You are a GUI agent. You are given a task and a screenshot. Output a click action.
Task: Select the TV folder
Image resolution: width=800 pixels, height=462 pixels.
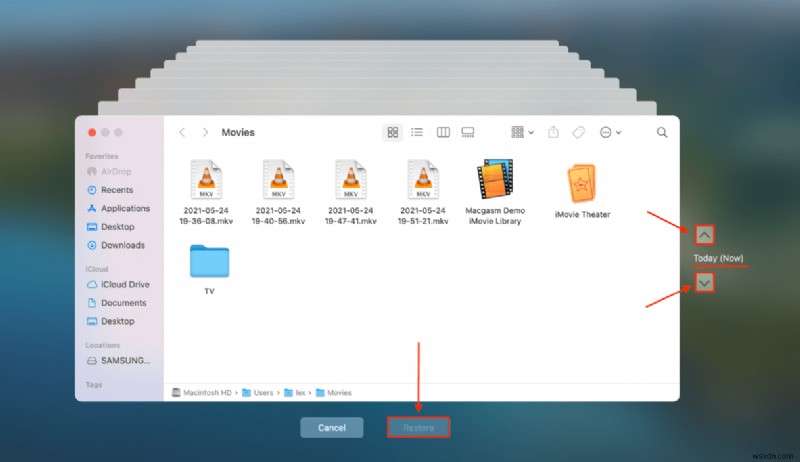[209, 269]
